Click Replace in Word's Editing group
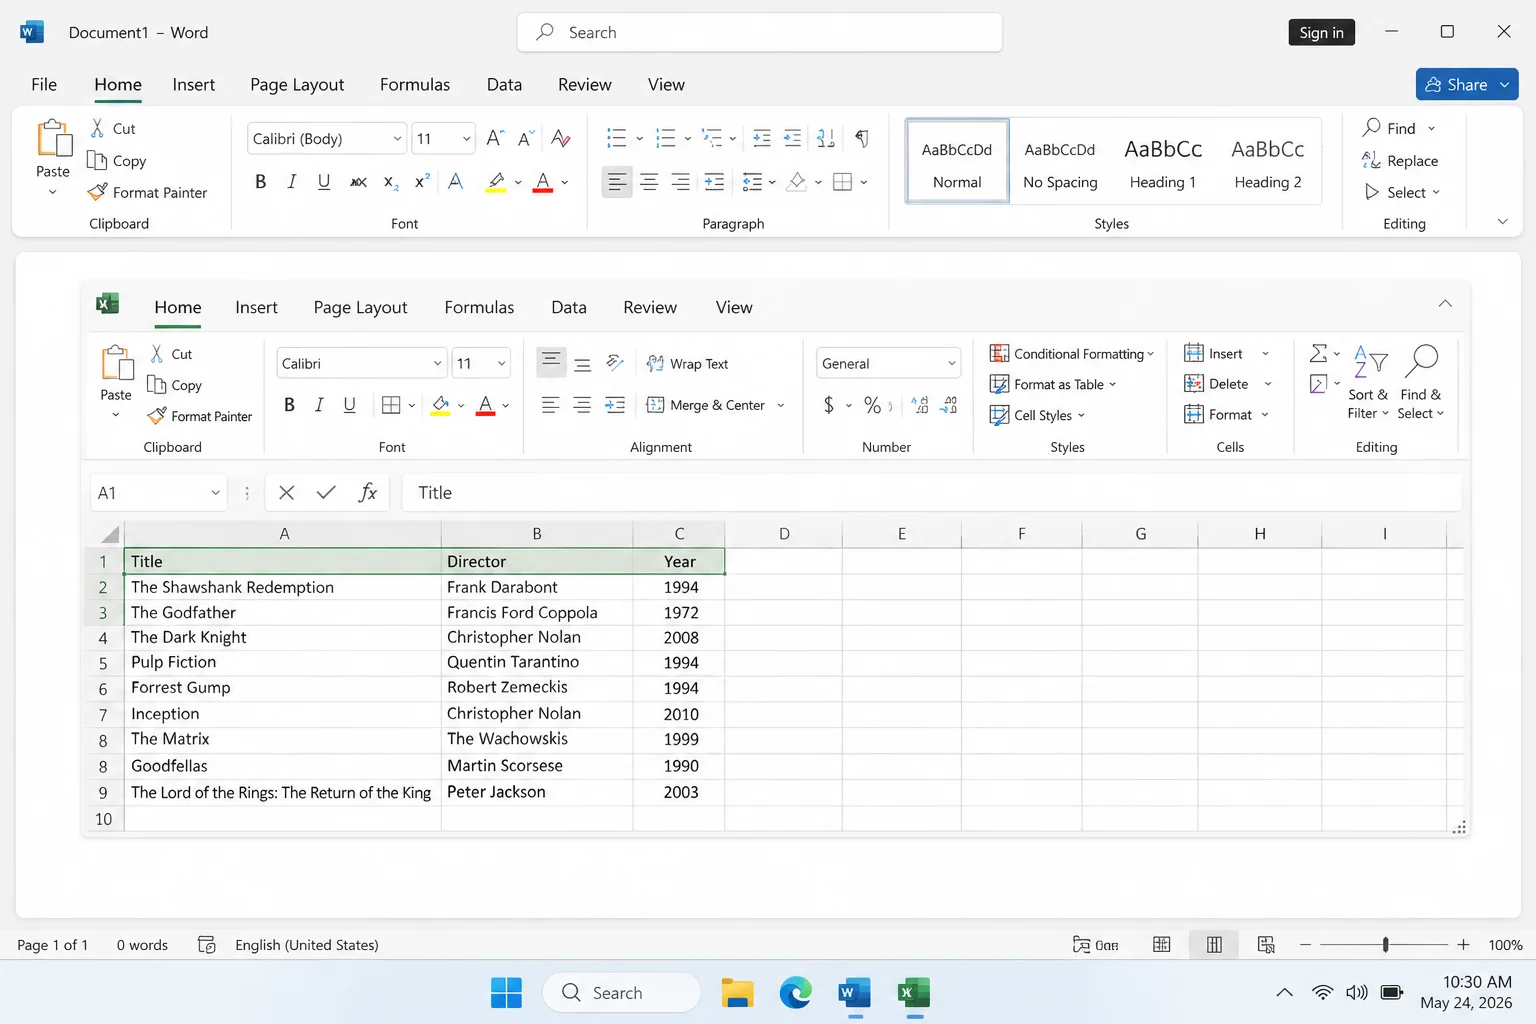 [x=1400, y=161]
